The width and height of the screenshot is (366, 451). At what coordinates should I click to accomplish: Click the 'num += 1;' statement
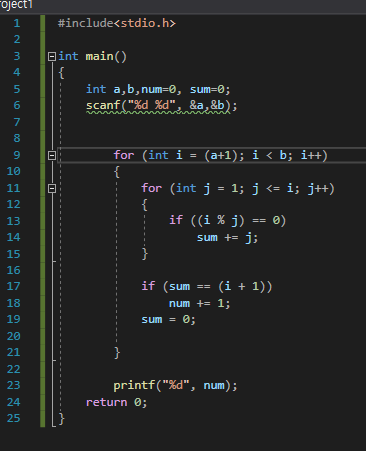coord(199,303)
